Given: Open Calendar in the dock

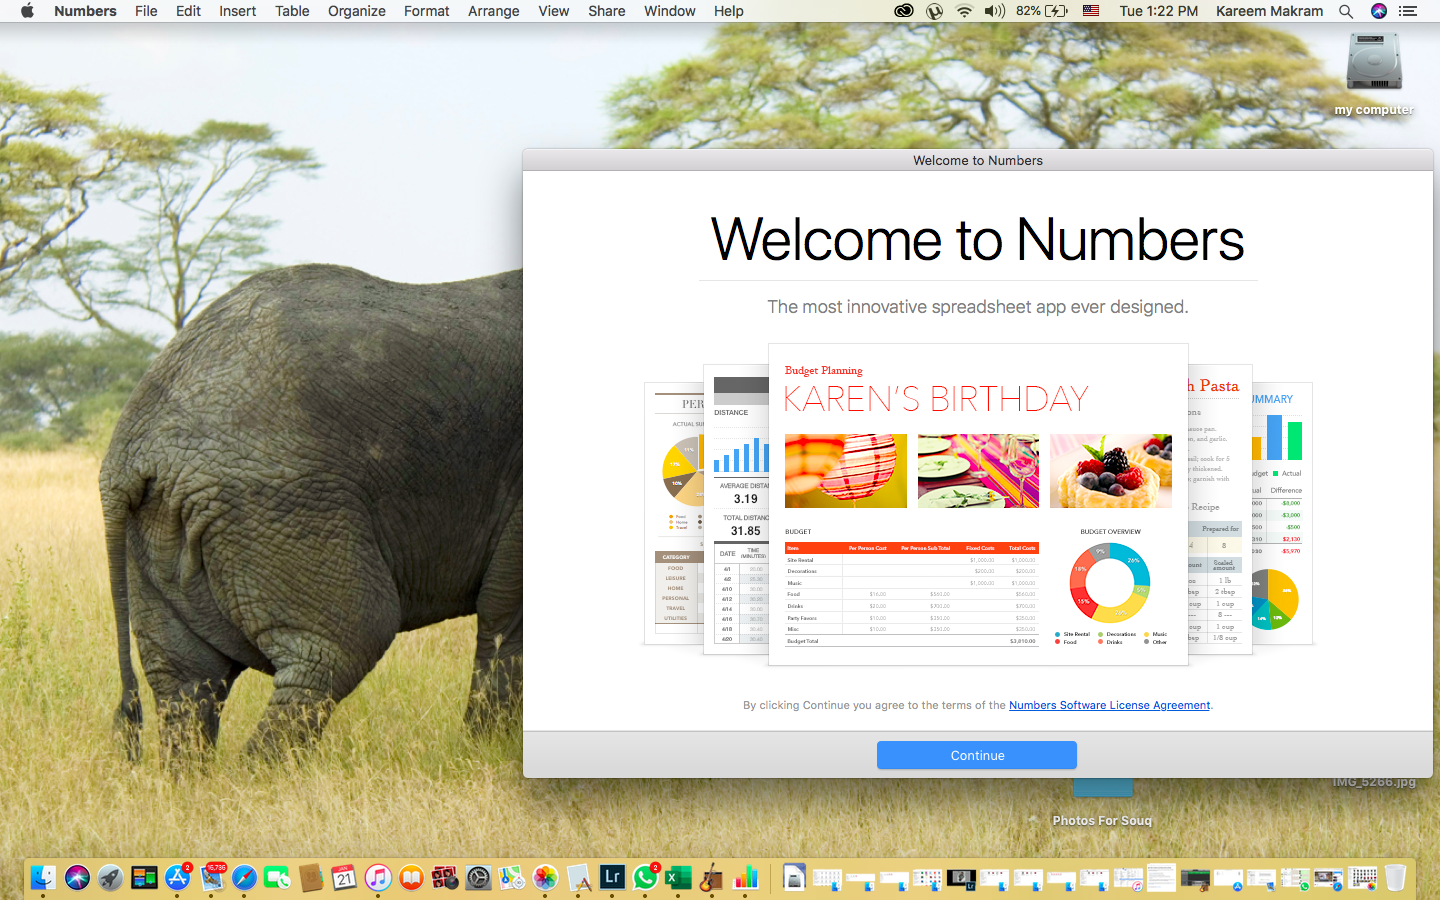Looking at the screenshot, I should pyautogui.click(x=344, y=877).
